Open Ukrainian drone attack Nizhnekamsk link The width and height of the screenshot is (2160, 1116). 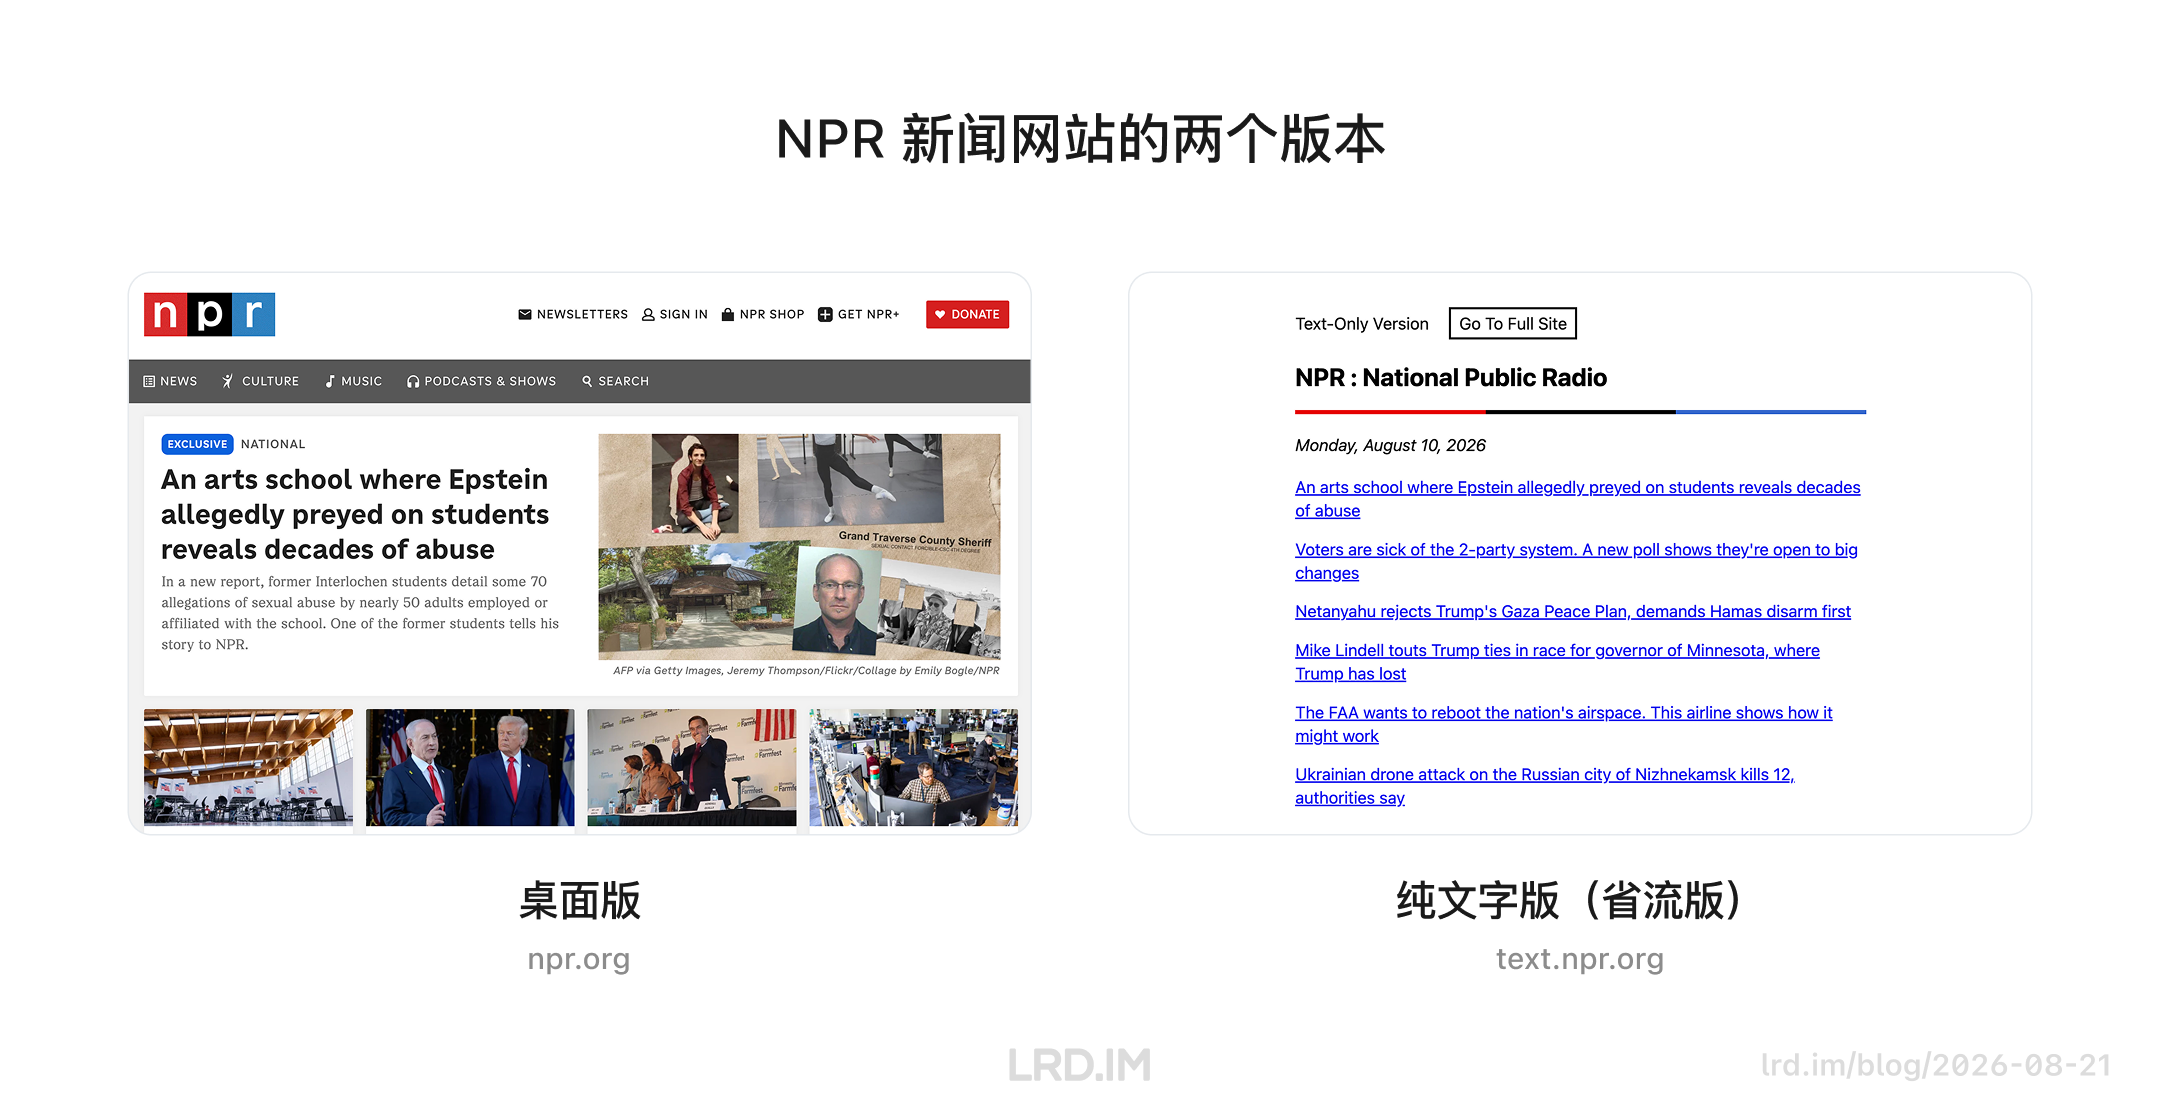point(1545,786)
